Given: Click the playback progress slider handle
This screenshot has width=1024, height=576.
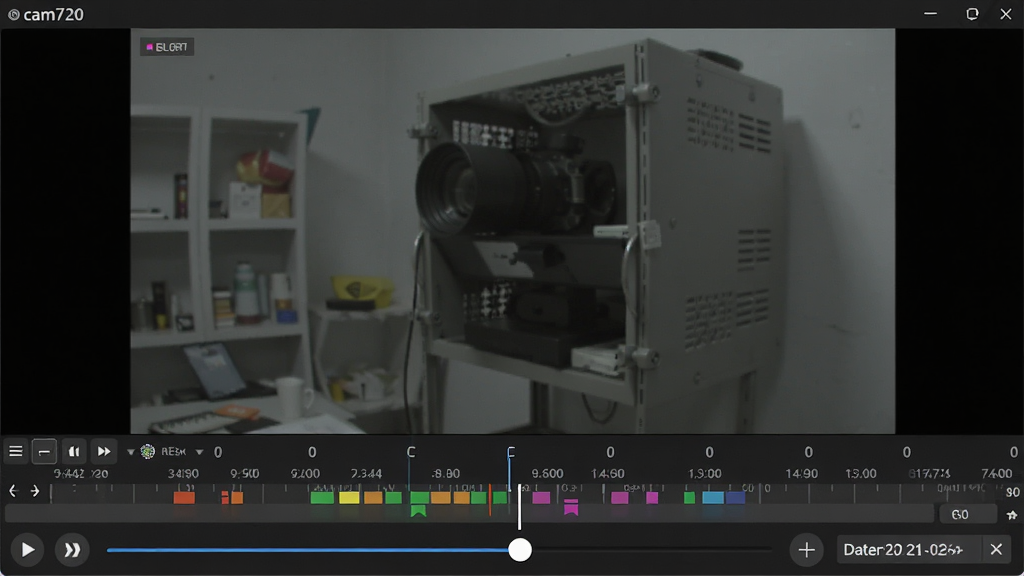Looking at the screenshot, I should [x=520, y=550].
